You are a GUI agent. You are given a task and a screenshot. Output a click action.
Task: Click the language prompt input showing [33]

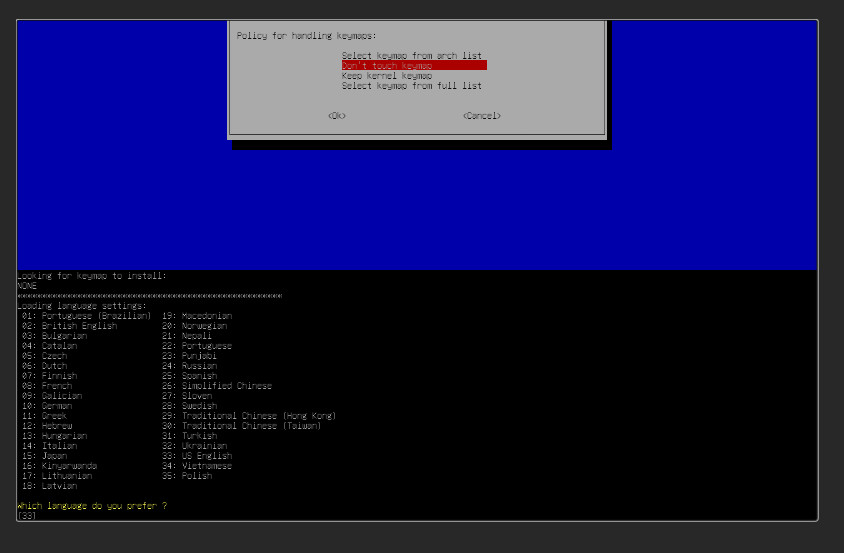click(x=27, y=516)
